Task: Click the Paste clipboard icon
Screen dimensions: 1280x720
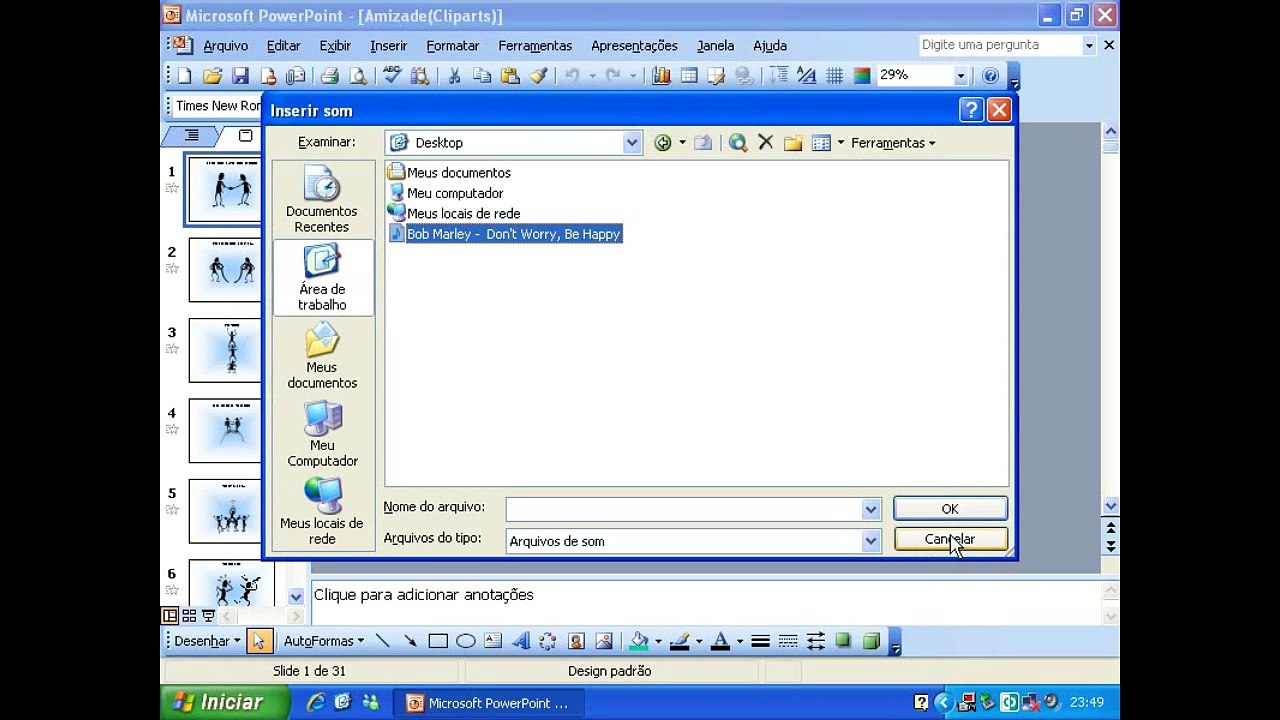Action: coord(510,76)
